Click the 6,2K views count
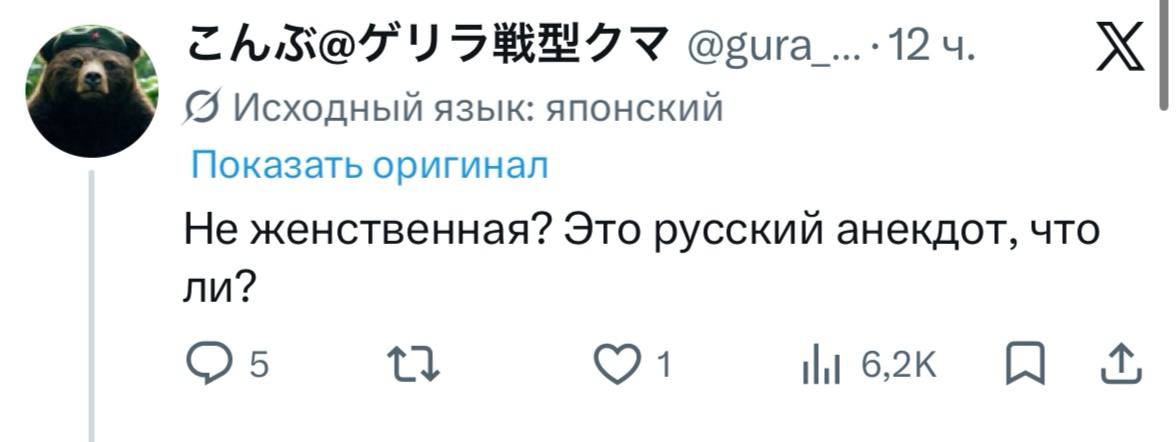This screenshot has width=1176, height=442. point(899,366)
